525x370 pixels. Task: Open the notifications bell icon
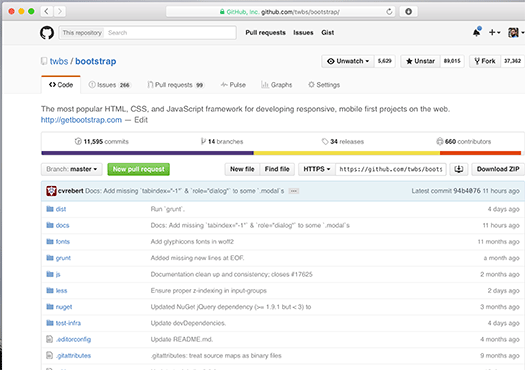tap(477, 32)
